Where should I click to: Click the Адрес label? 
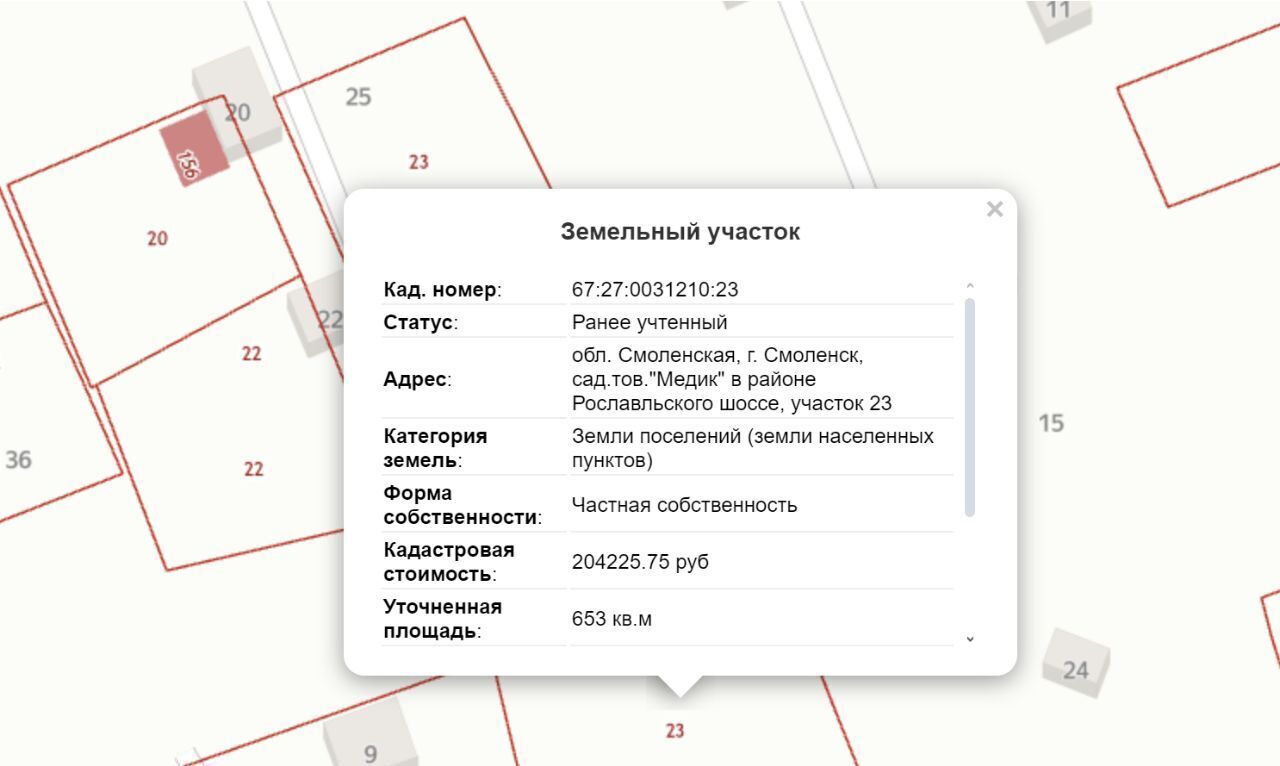click(x=417, y=379)
